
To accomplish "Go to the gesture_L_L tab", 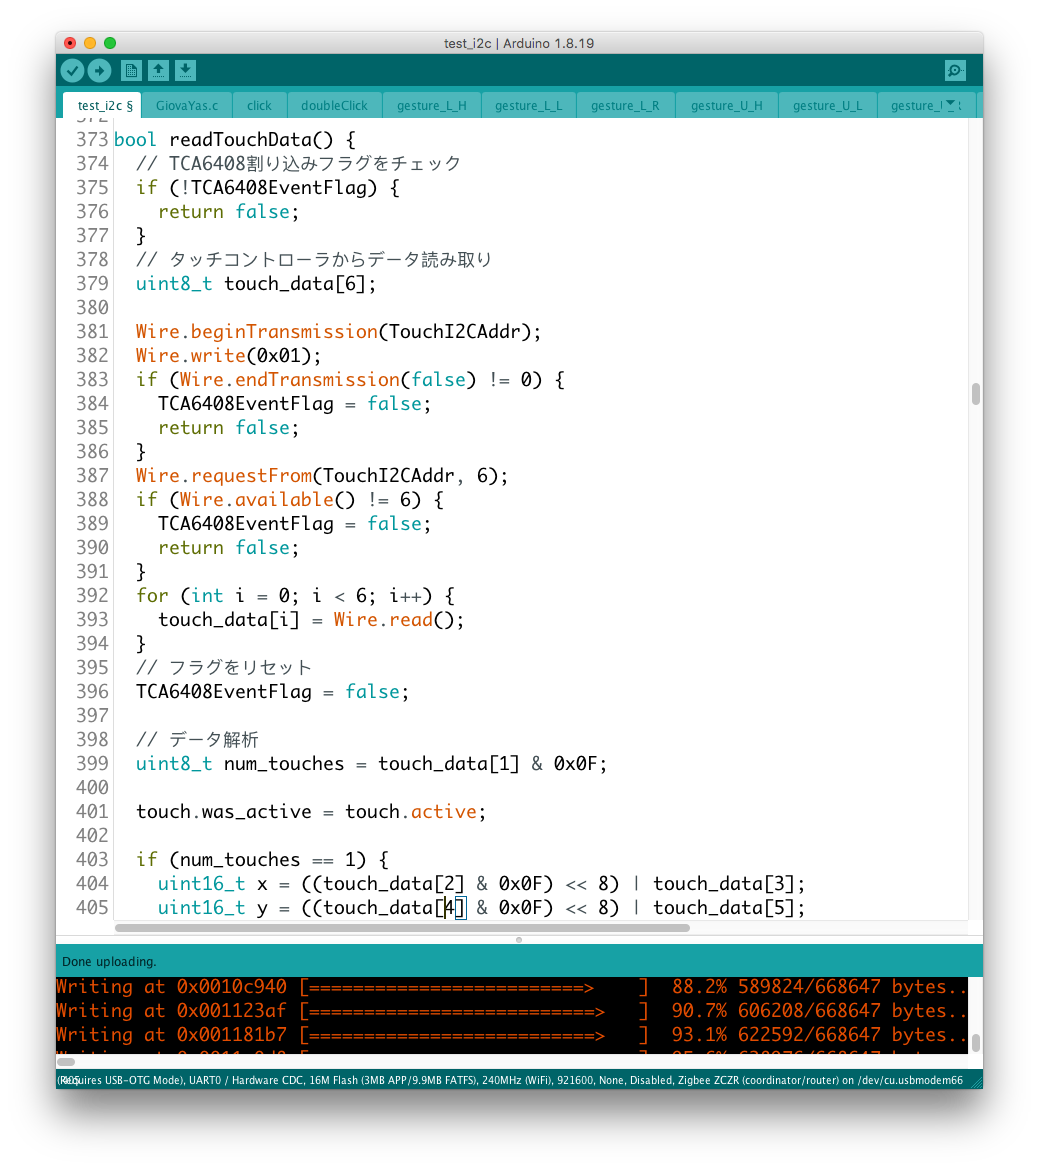I will pos(528,105).
